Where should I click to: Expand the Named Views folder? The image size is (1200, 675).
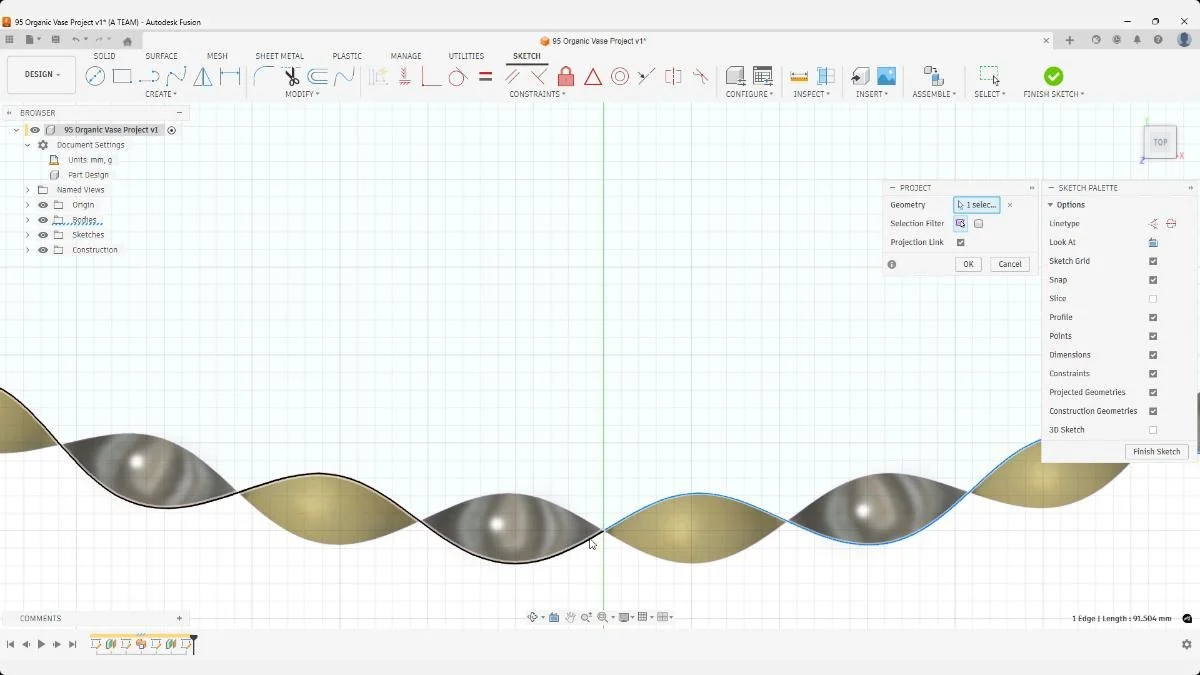(x=28, y=189)
